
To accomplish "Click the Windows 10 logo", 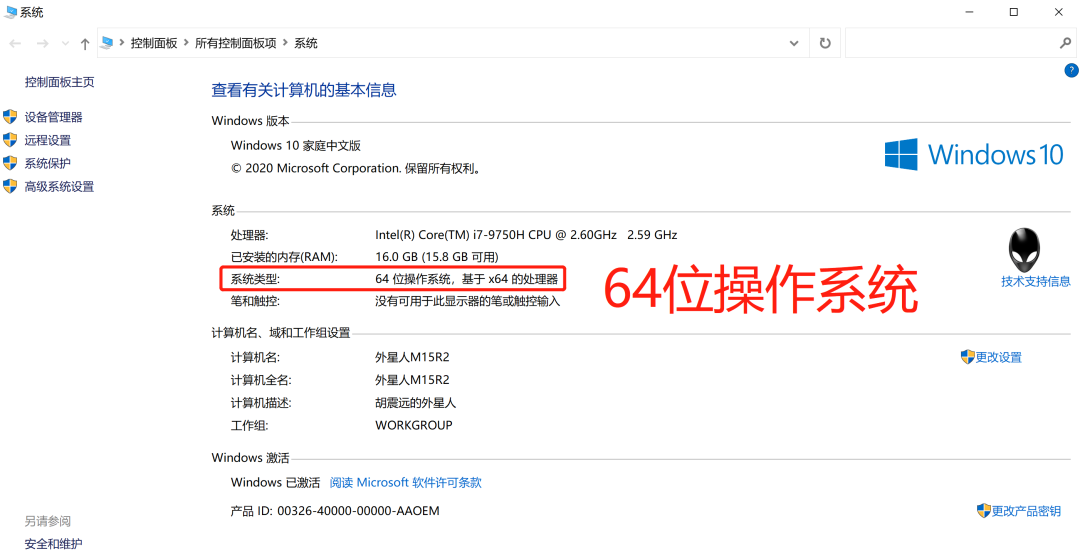I will 974,154.
